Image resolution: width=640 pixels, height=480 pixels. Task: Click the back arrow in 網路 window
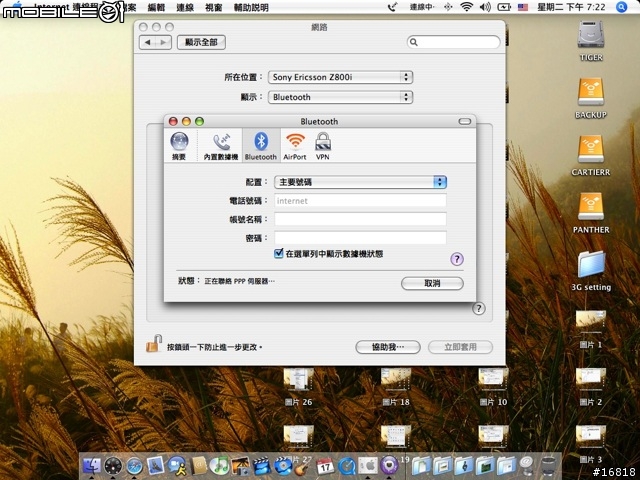pos(147,42)
